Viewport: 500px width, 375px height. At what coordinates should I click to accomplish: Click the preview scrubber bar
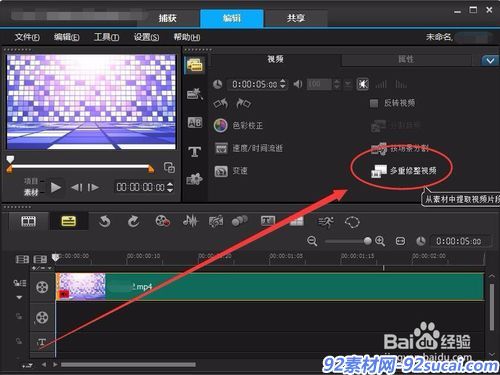[80, 166]
